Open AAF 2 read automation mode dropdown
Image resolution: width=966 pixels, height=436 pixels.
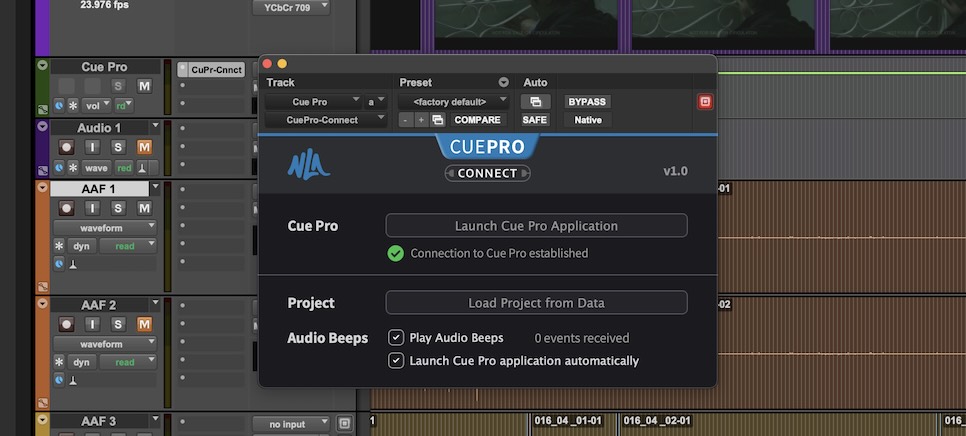(x=128, y=362)
